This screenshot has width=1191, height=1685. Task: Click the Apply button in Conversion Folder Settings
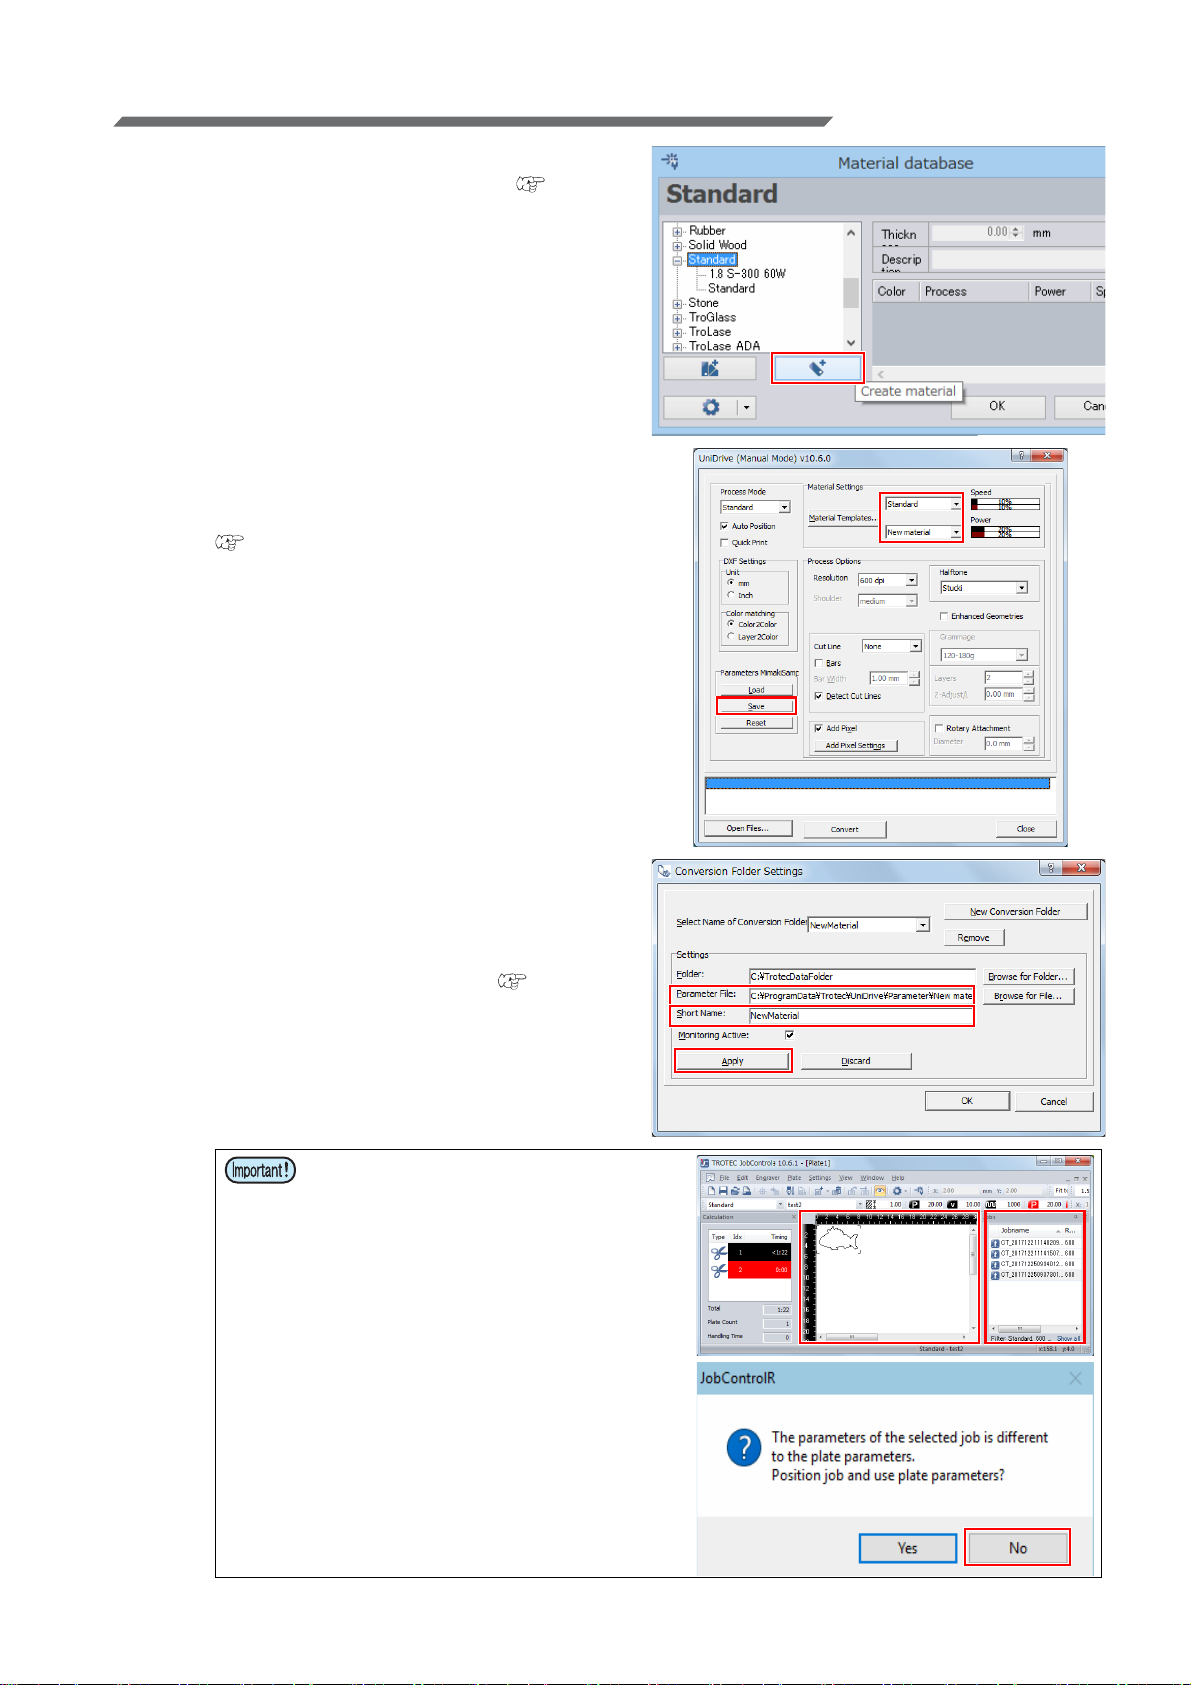coord(733,1061)
